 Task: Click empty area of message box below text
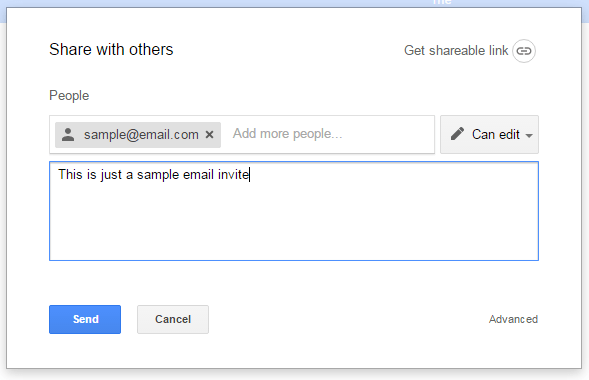coord(294,225)
